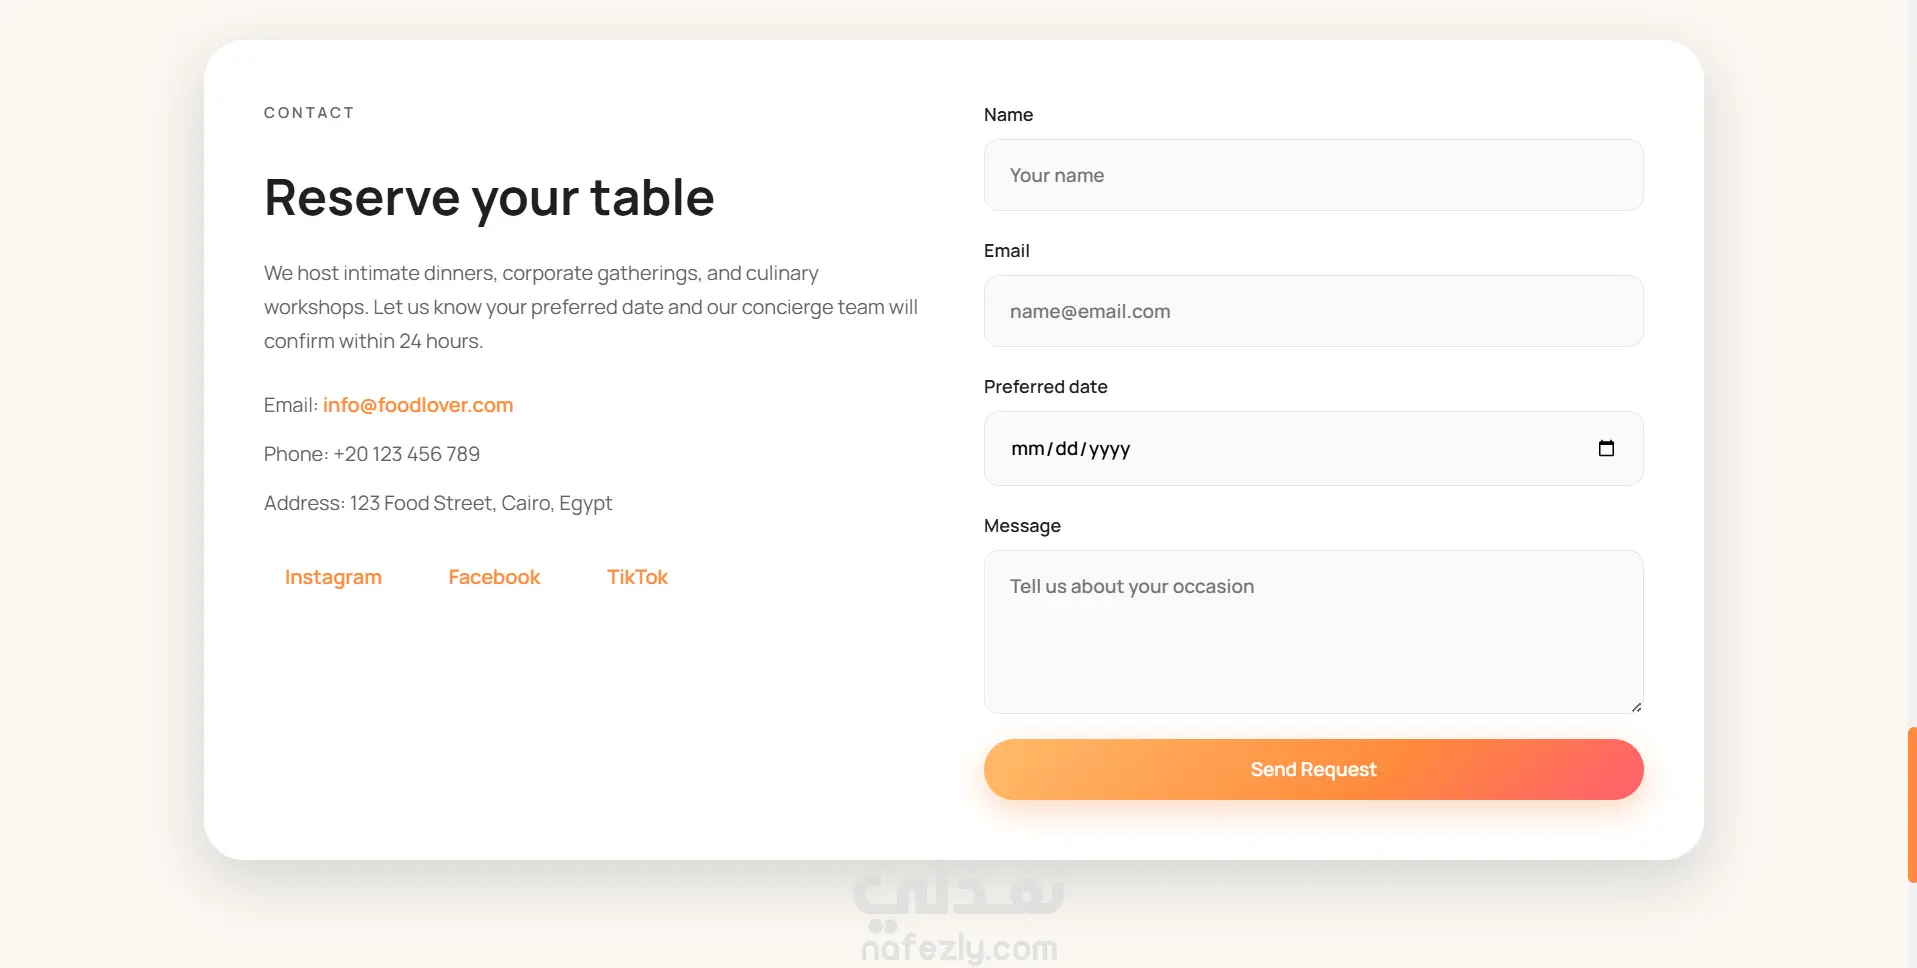
Task: Click the nafezly.com watermark logo
Action: point(959,912)
